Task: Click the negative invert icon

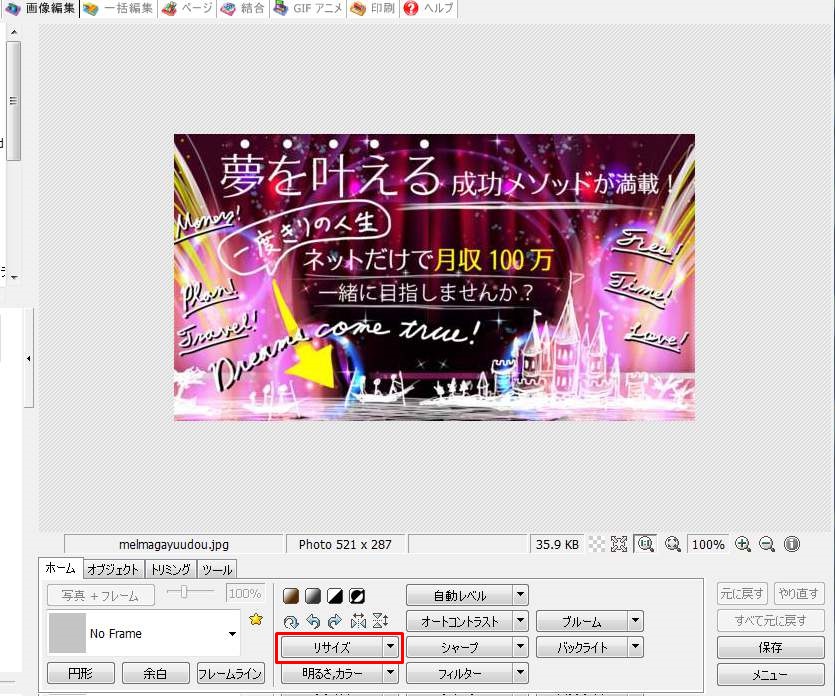Action: click(x=357, y=596)
